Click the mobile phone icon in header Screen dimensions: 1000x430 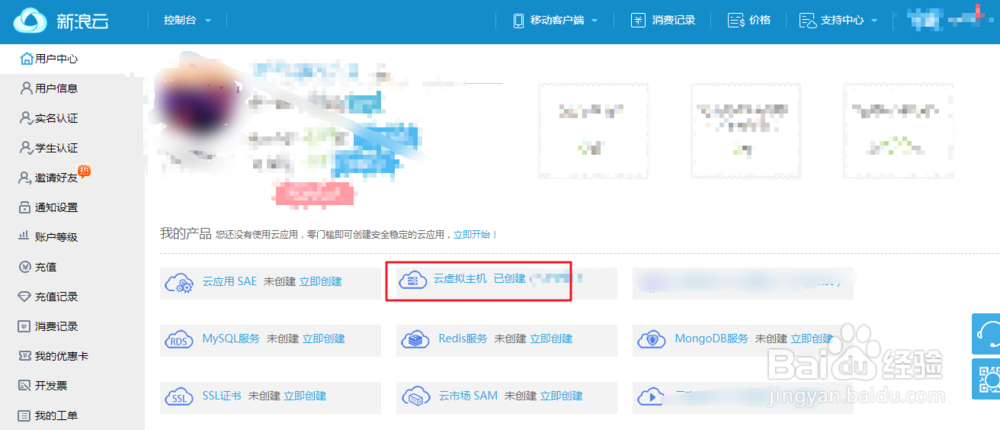click(x=518, y=20)
